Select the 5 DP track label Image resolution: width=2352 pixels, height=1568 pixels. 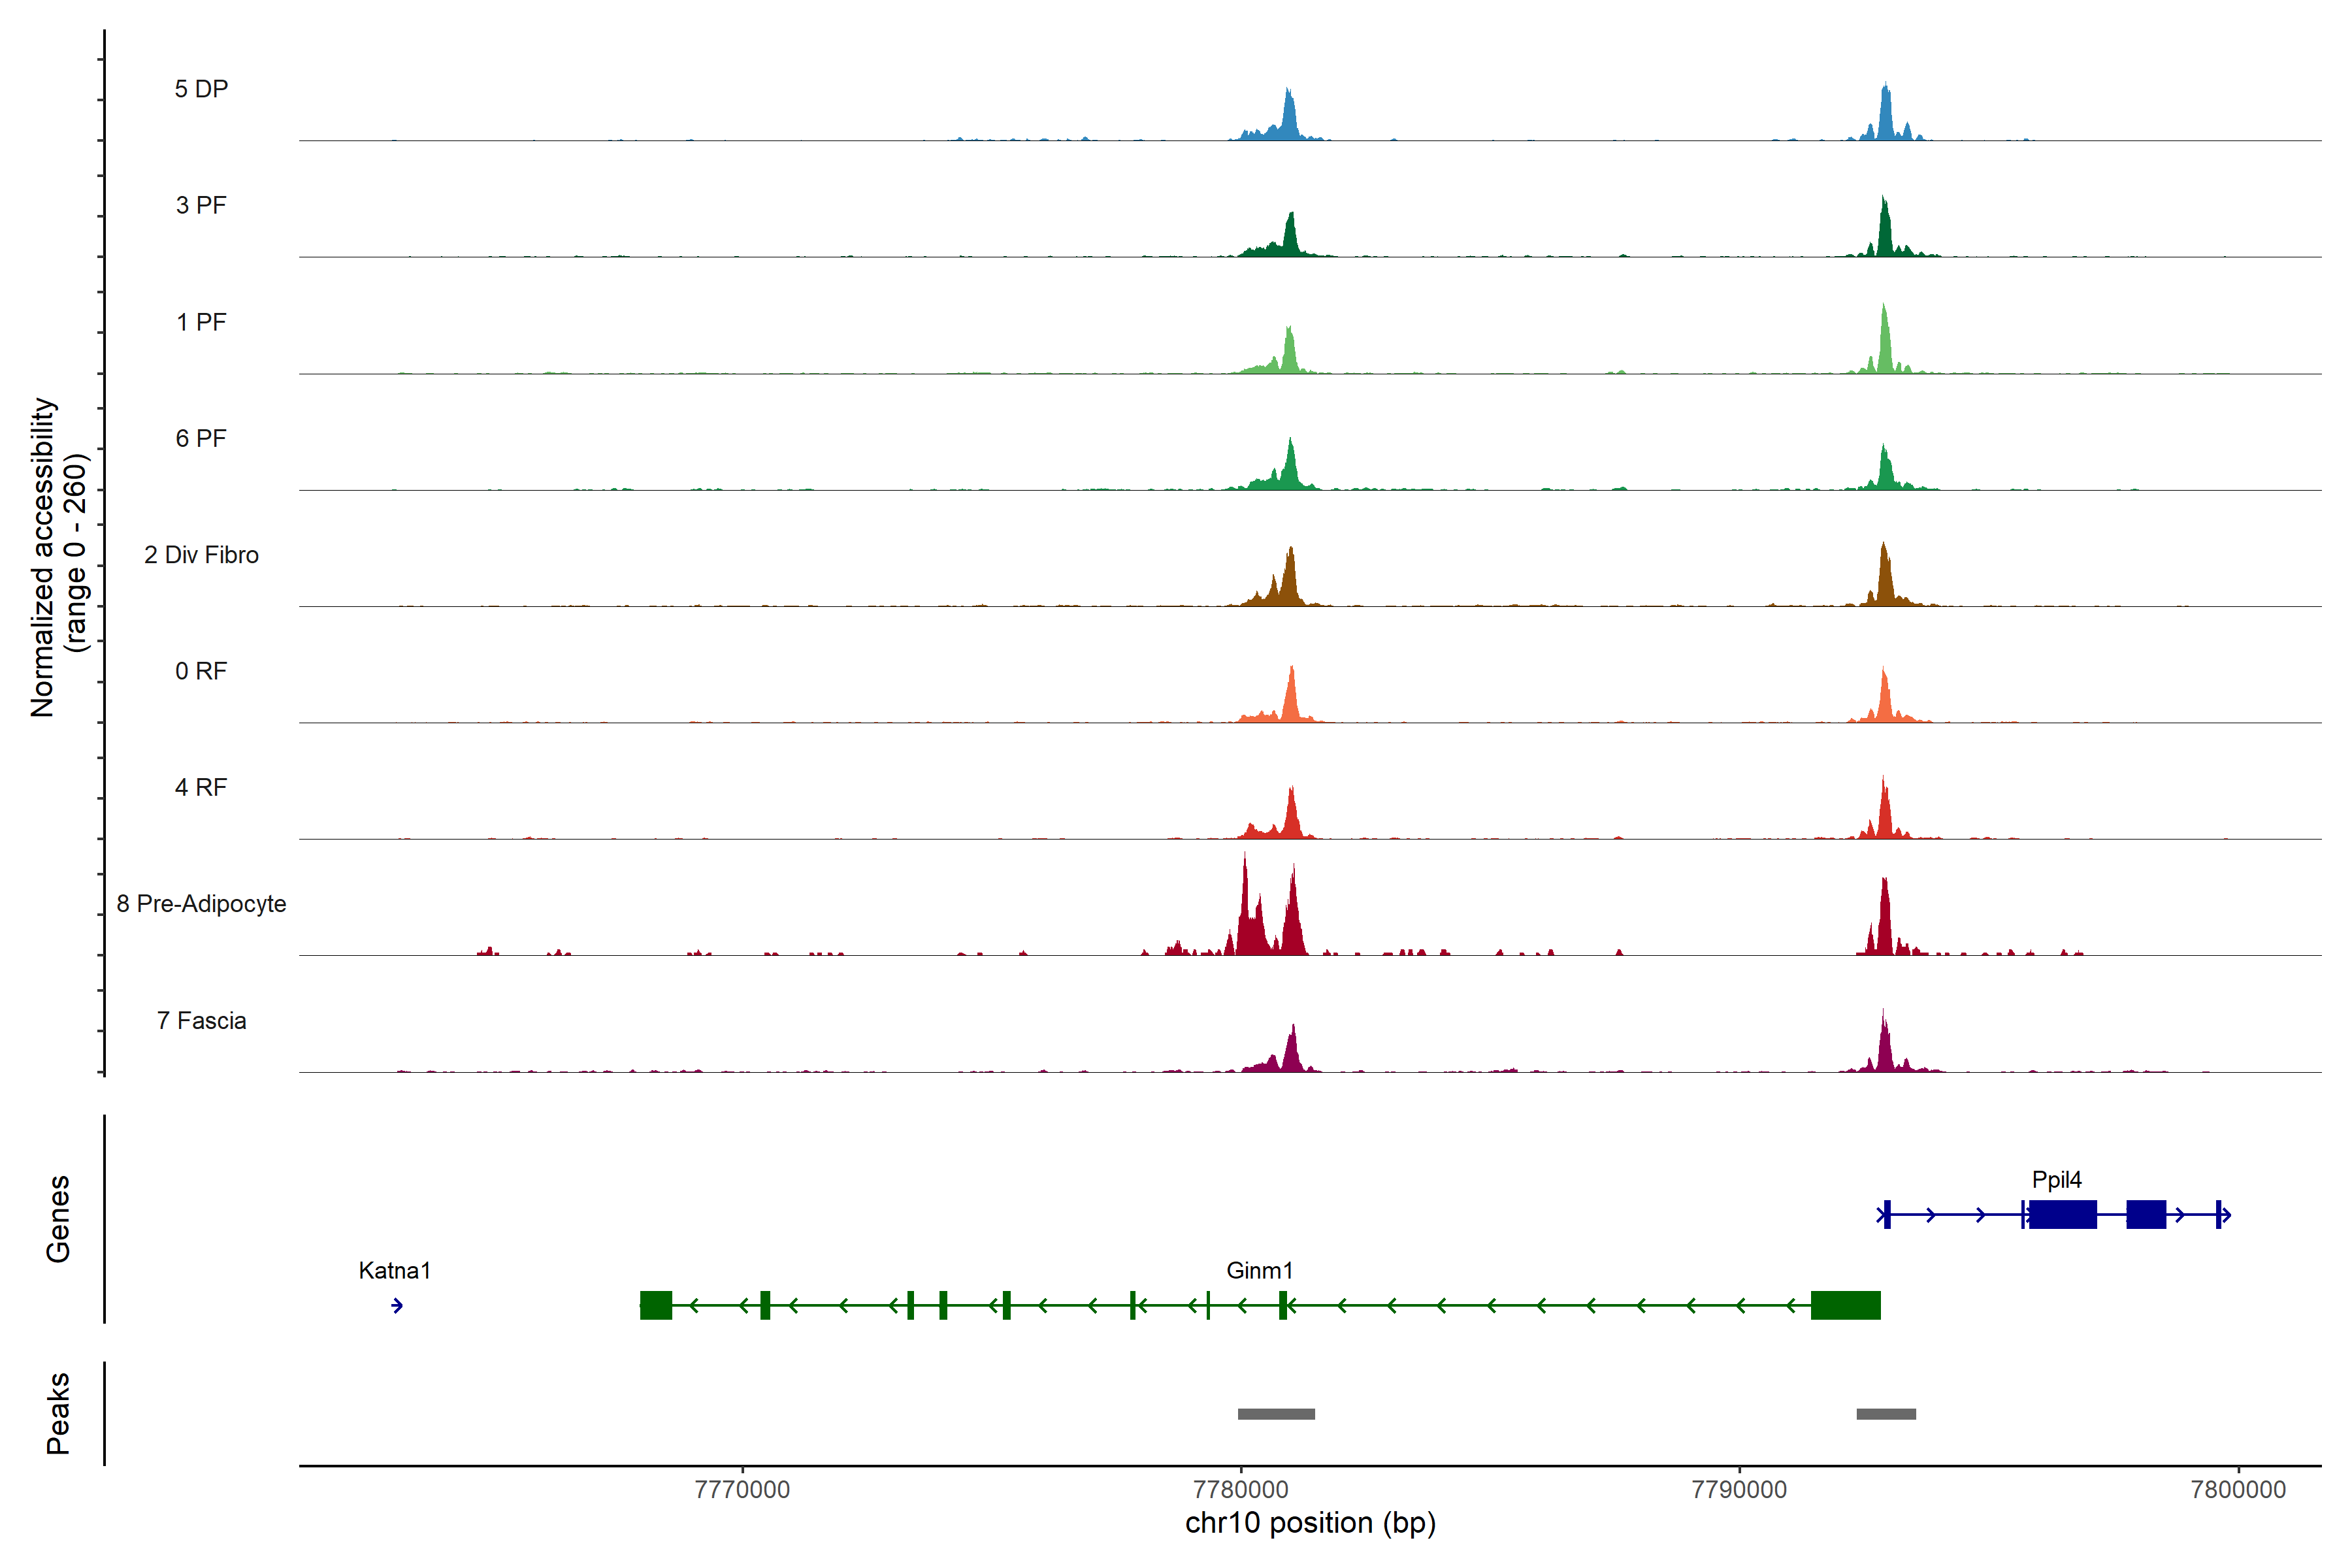coord(201,89)
